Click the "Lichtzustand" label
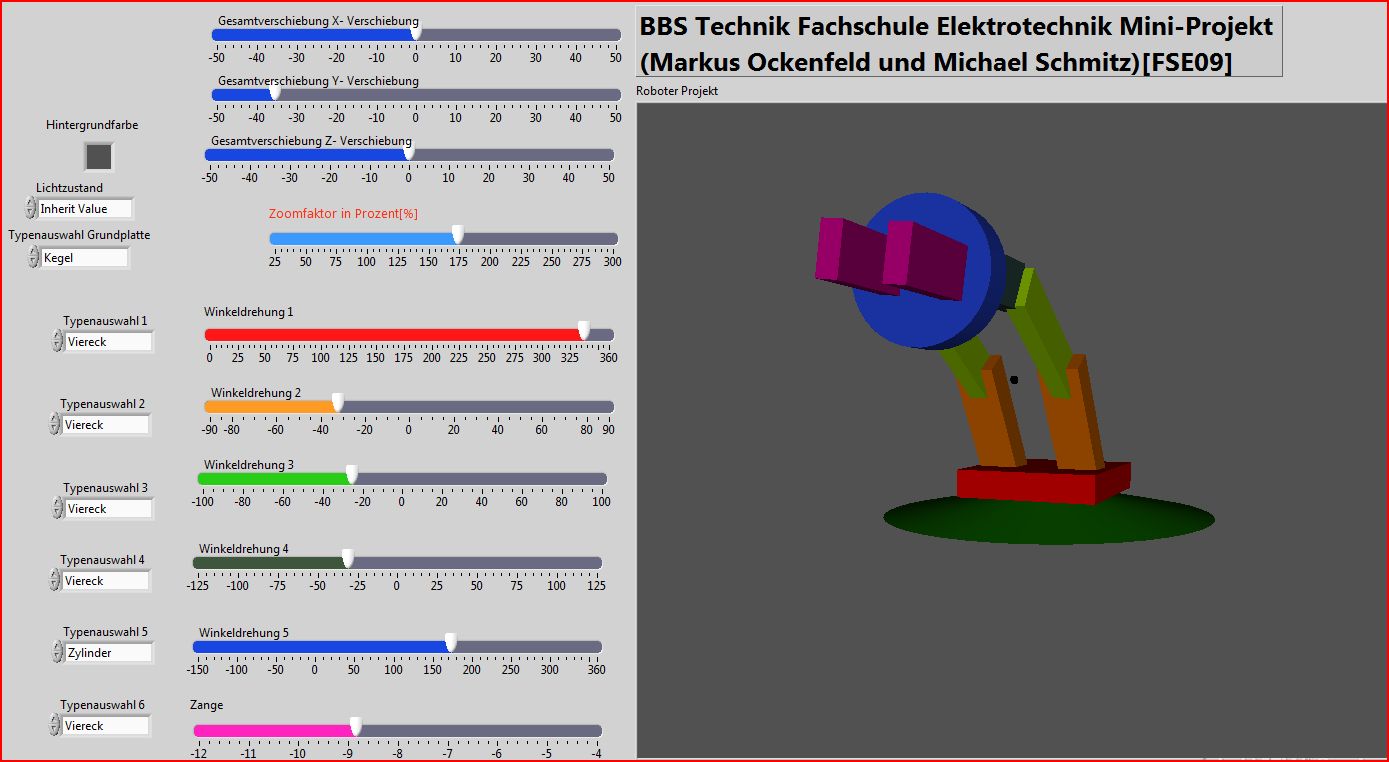1389x762 pixels. (x=69, y=188)
